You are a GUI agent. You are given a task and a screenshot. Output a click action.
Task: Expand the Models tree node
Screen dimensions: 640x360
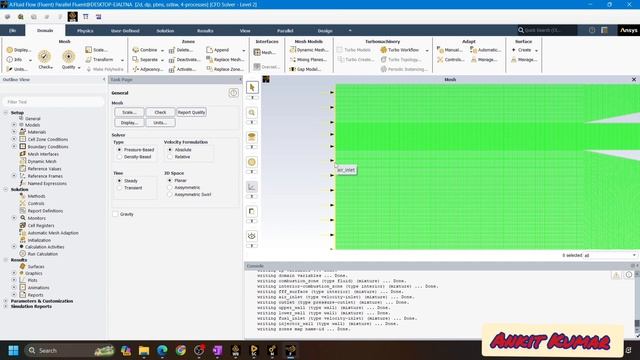[x=14, y=124]
